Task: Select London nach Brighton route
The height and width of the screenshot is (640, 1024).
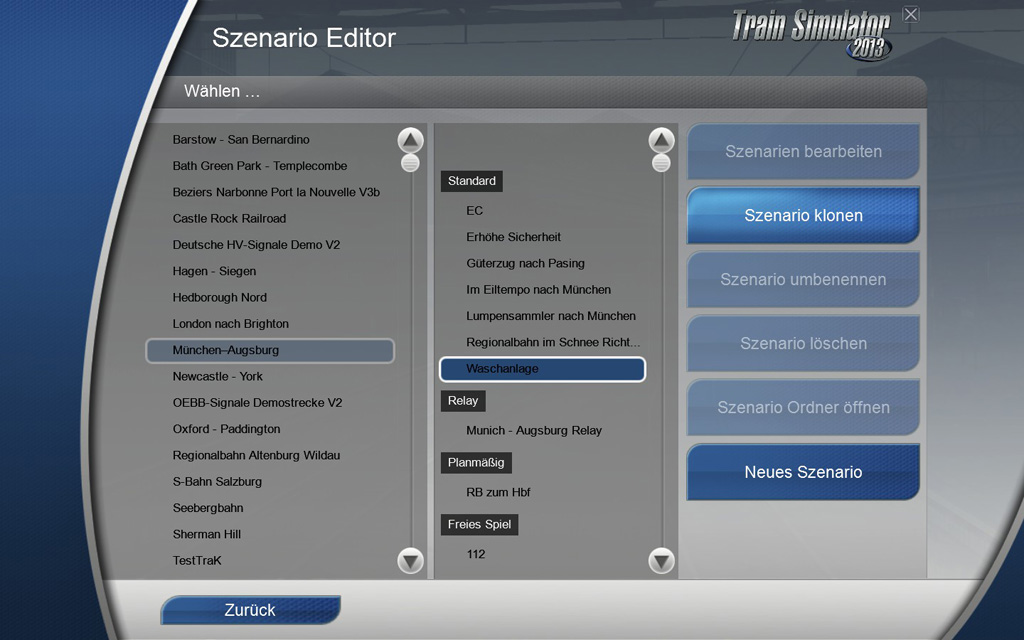Action: tap(231, 324)
